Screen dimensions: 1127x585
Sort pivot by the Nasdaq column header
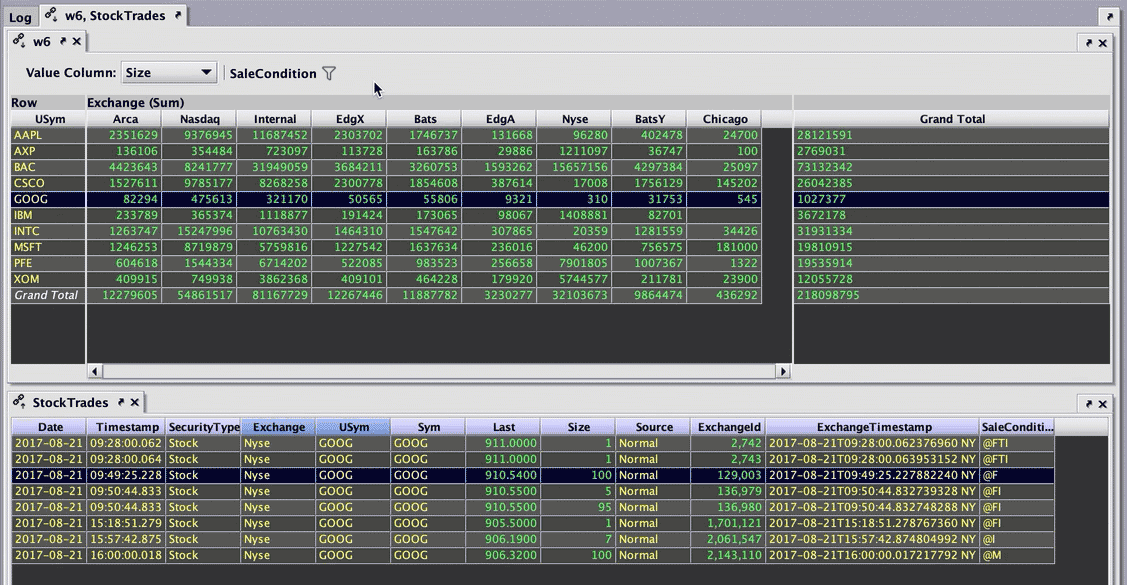(x=199, y=119)
